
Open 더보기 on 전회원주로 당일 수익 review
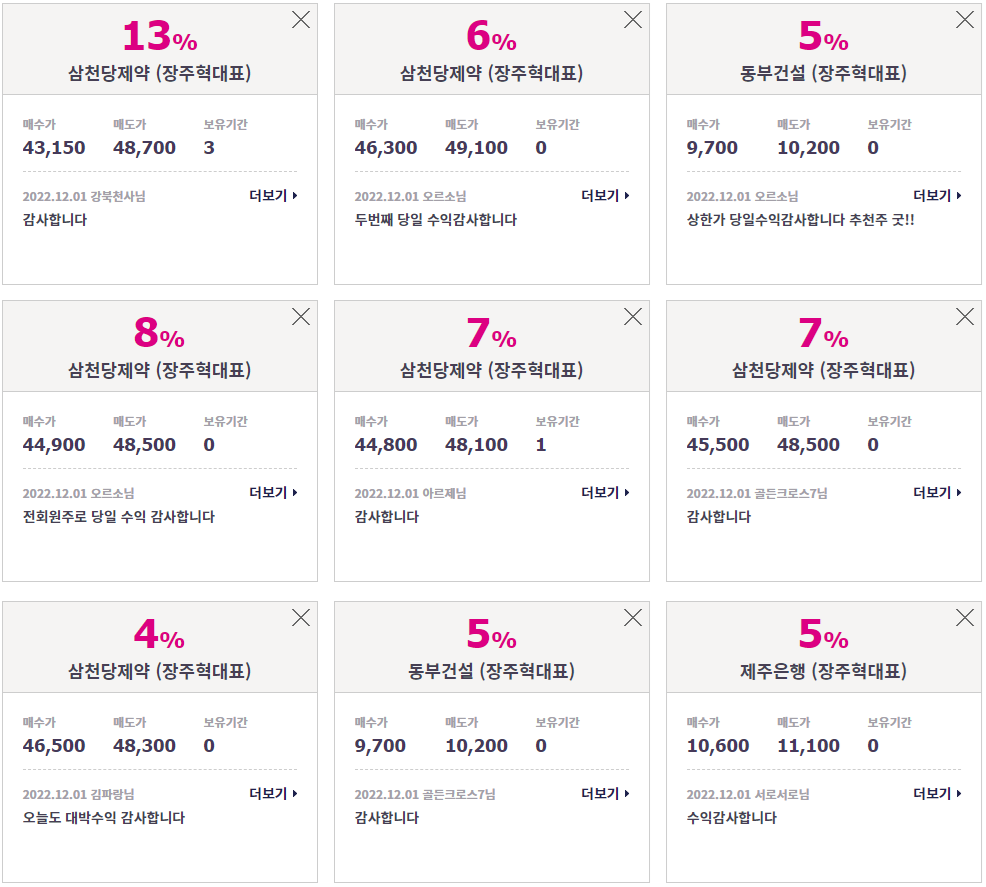pyautogui.click(x=274, y=492)
